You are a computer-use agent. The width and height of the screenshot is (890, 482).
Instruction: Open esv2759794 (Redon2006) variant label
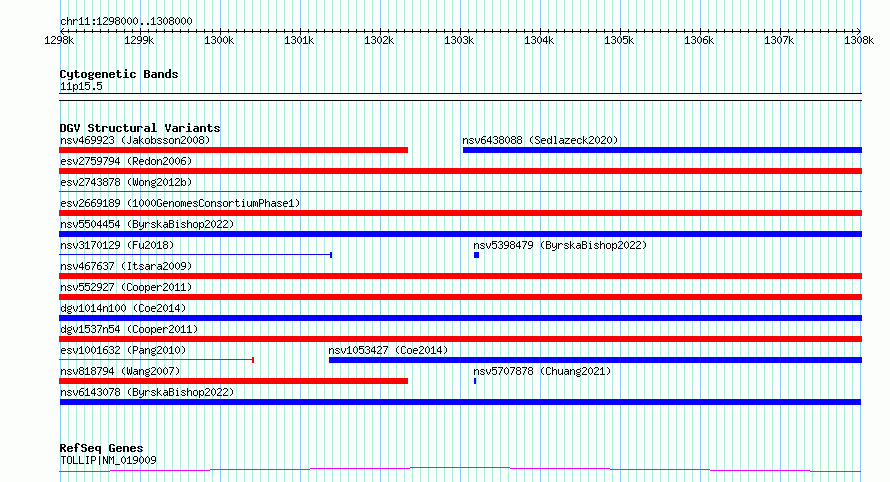(x=126, y=161)
